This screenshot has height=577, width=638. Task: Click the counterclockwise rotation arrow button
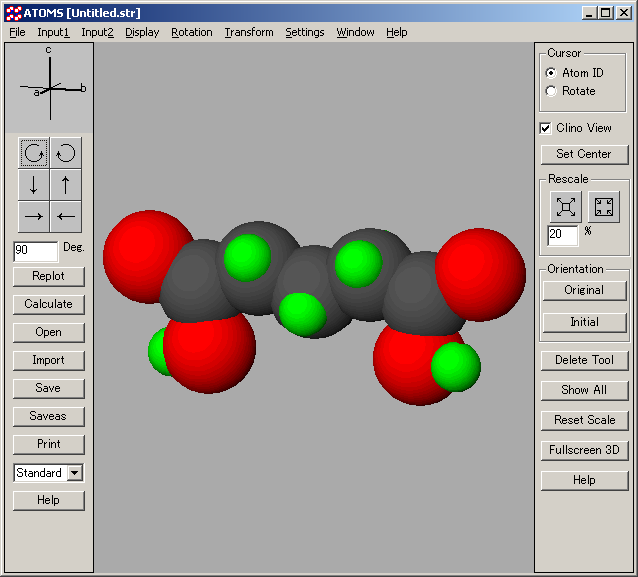[x=65, y=153]
